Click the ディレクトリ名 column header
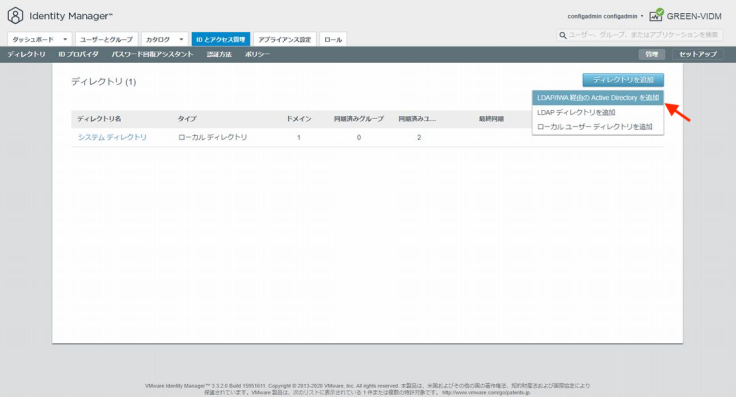 click(x=99, y=119)
